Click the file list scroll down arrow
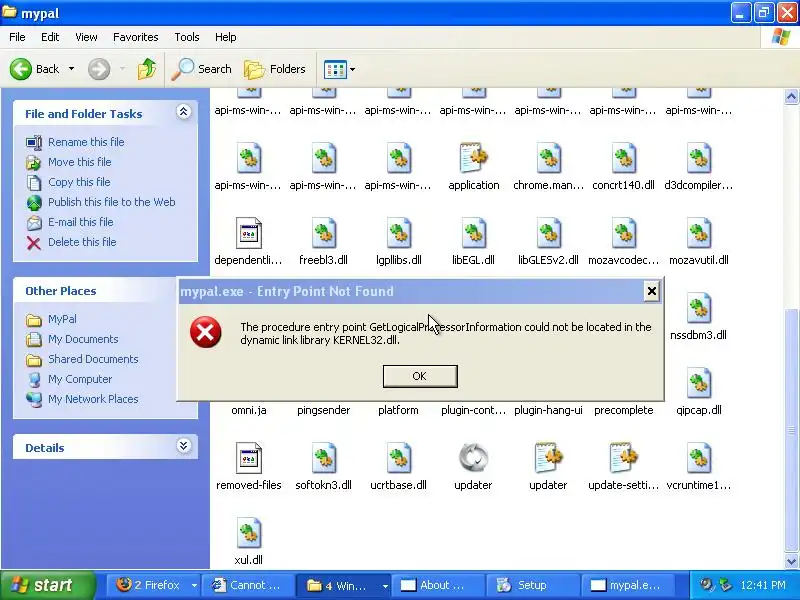800x600 pixels. coord(791,561)
